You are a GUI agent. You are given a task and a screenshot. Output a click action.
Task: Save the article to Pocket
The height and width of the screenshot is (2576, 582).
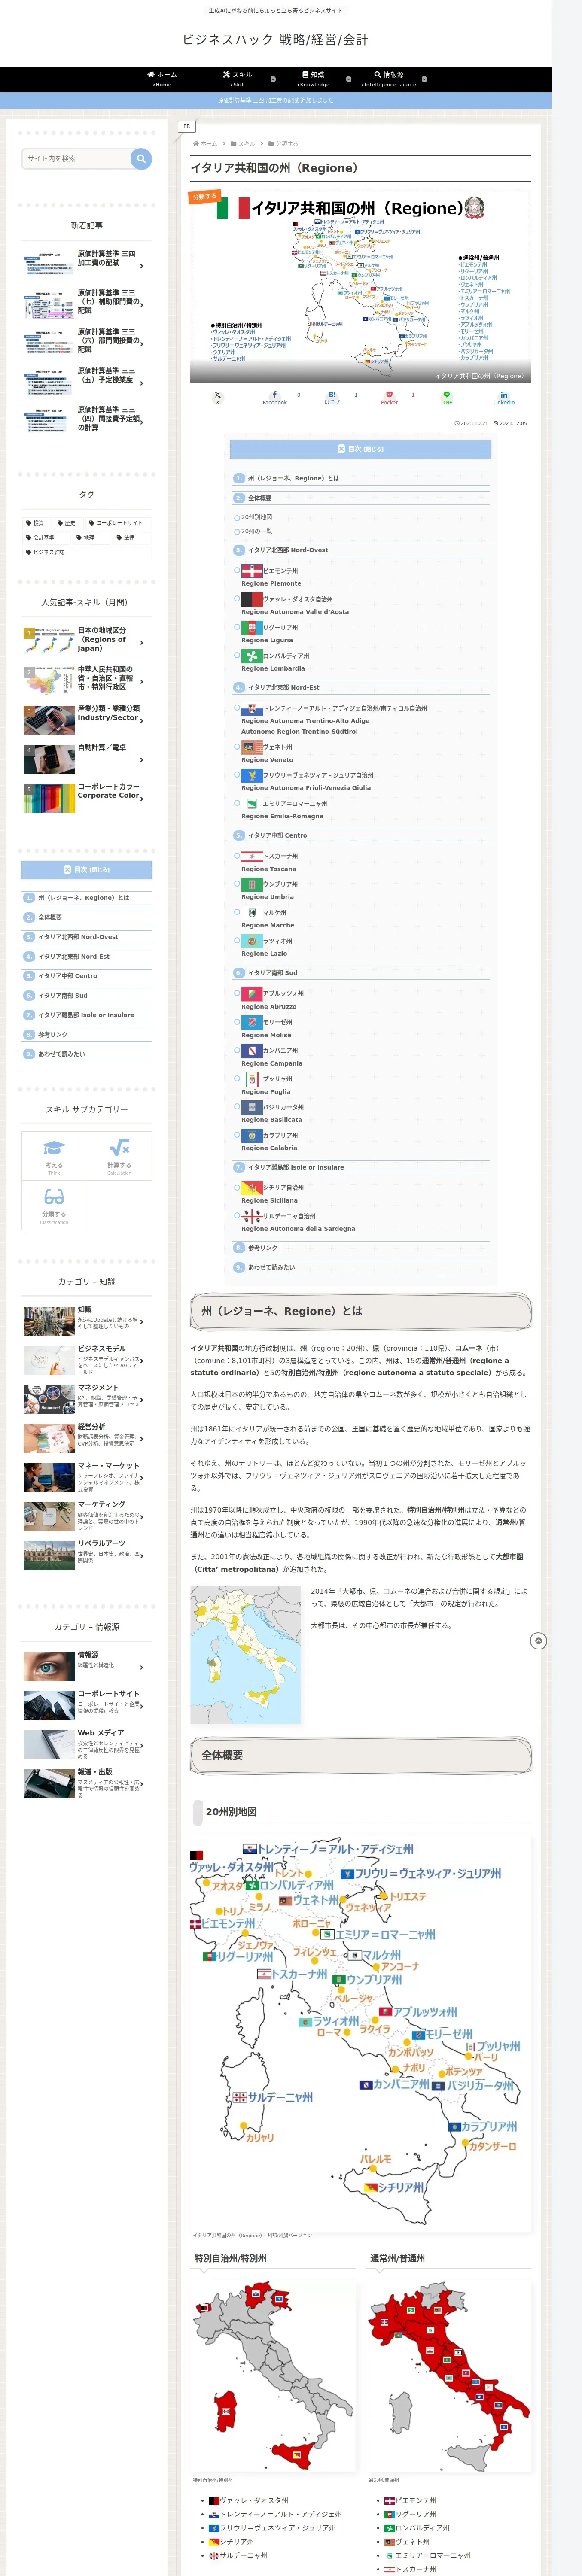[x=389, y=397]
